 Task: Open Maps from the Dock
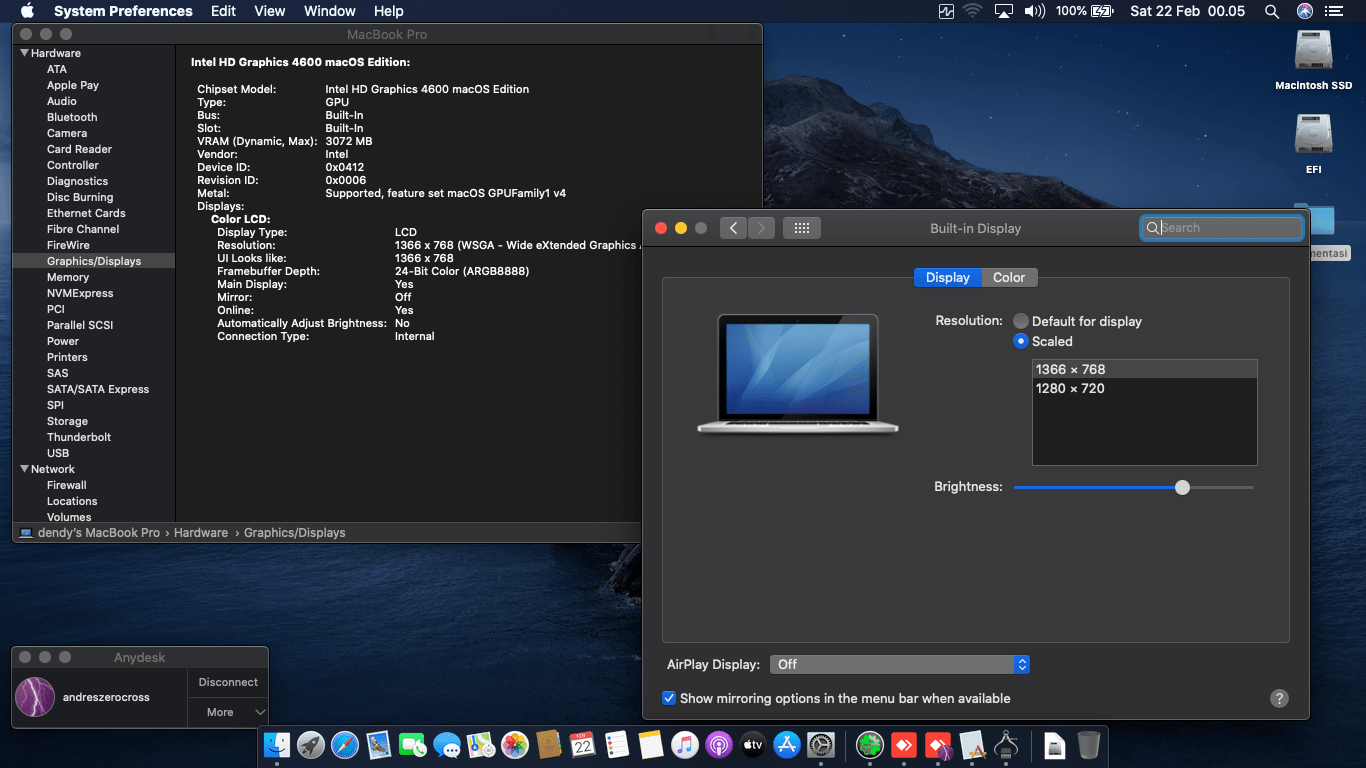pos(481,744)
